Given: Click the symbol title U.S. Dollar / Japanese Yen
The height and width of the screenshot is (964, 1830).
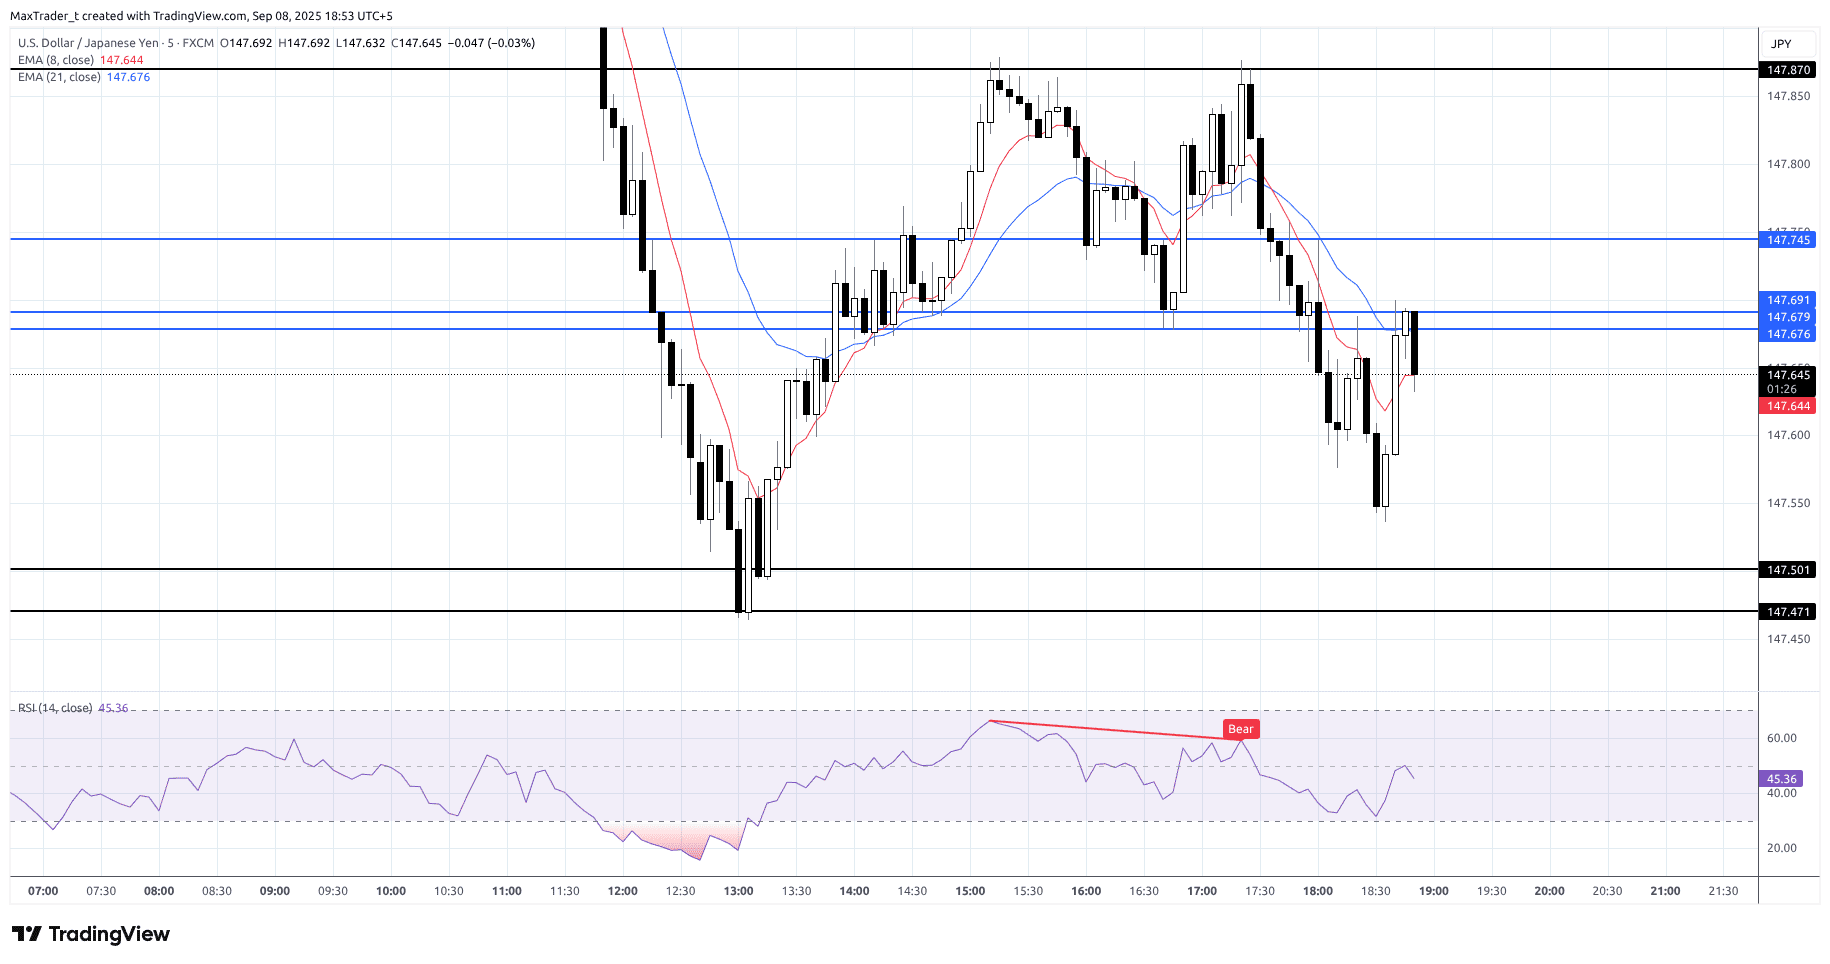Looking at the screenshot, I should coord(88,43).
